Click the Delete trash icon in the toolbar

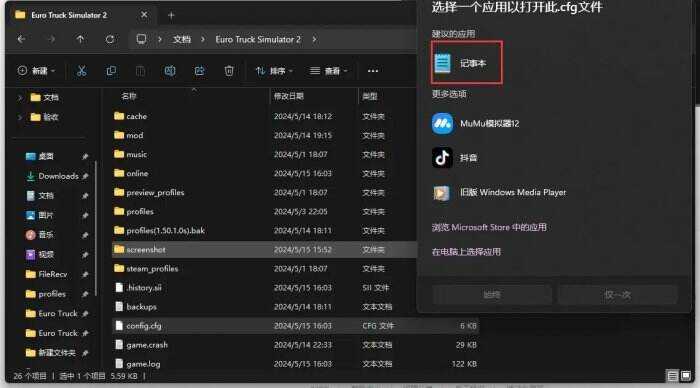tap(229, 71)
